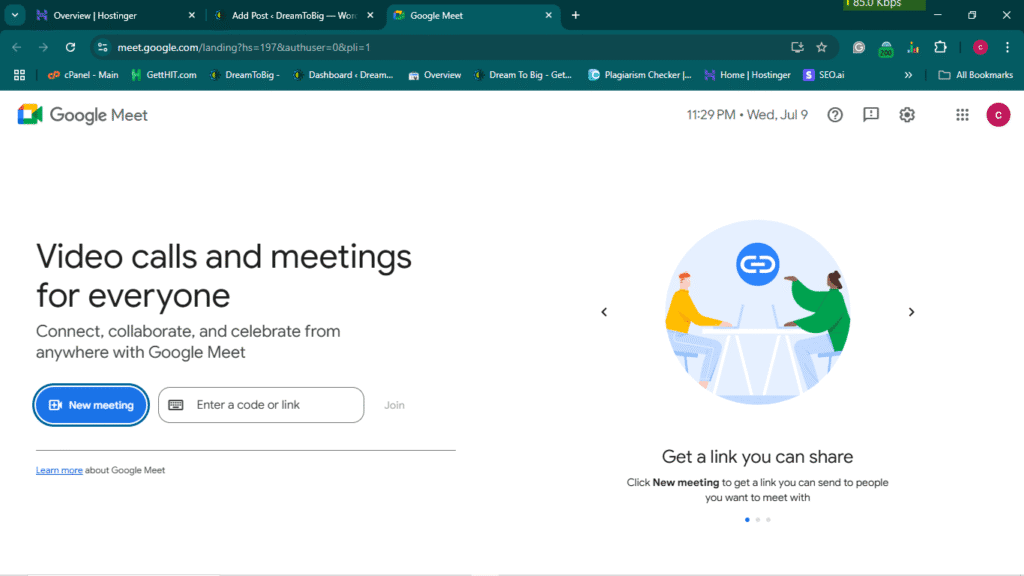Image resolution: width=1024 pixels, height=576 pixels.
Task: Go to previous carousel slide with left arrow
Action: click(604, 312)
